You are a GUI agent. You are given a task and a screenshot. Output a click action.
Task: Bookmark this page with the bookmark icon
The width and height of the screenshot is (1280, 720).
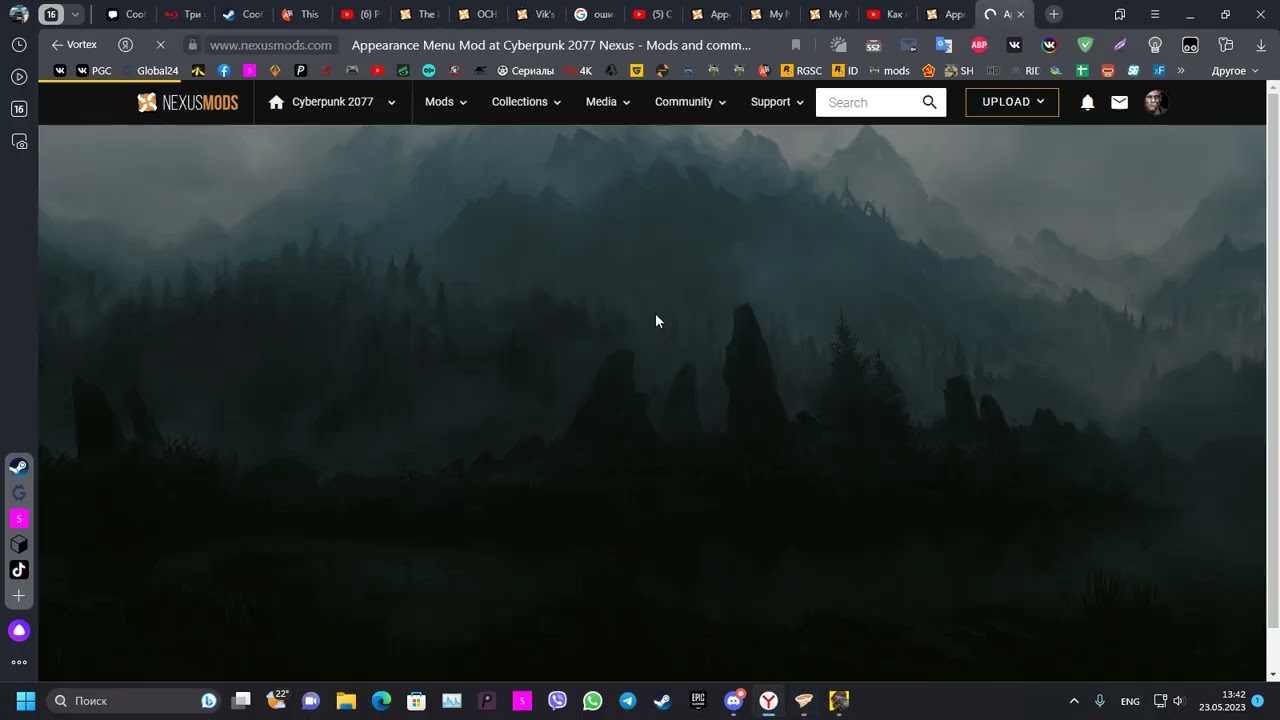click(x=796, y=45)
